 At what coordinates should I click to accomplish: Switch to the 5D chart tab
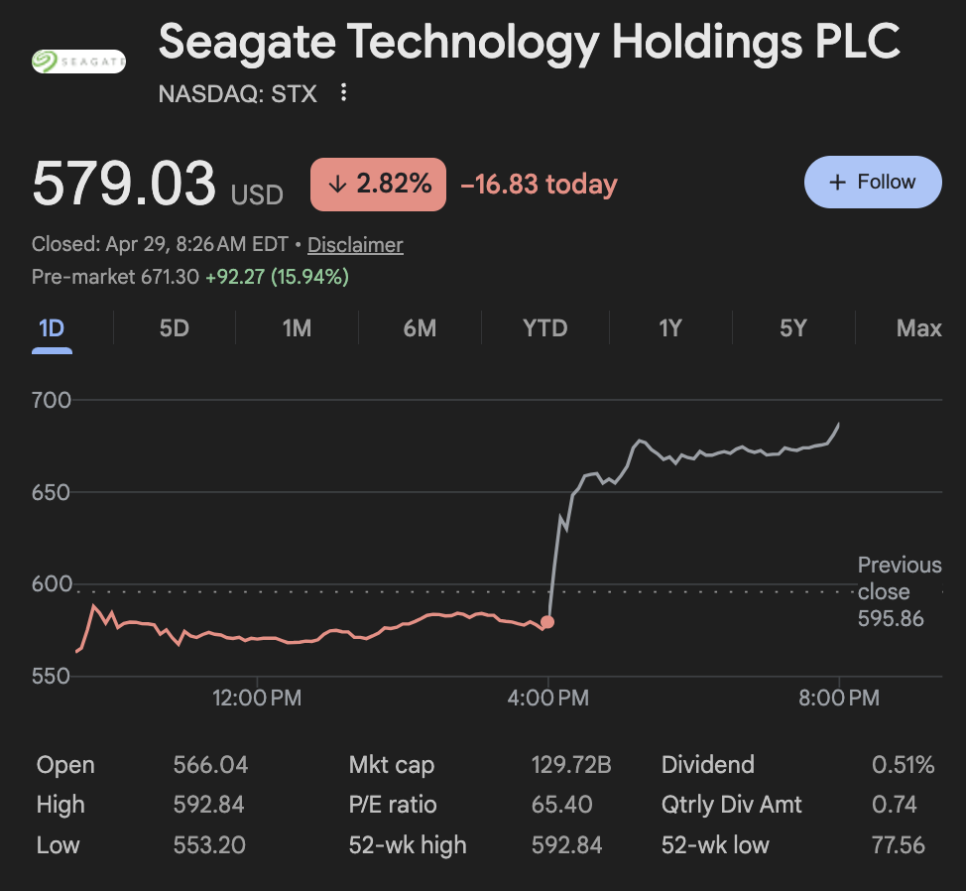pyautogui.click(x=174, y=328)
